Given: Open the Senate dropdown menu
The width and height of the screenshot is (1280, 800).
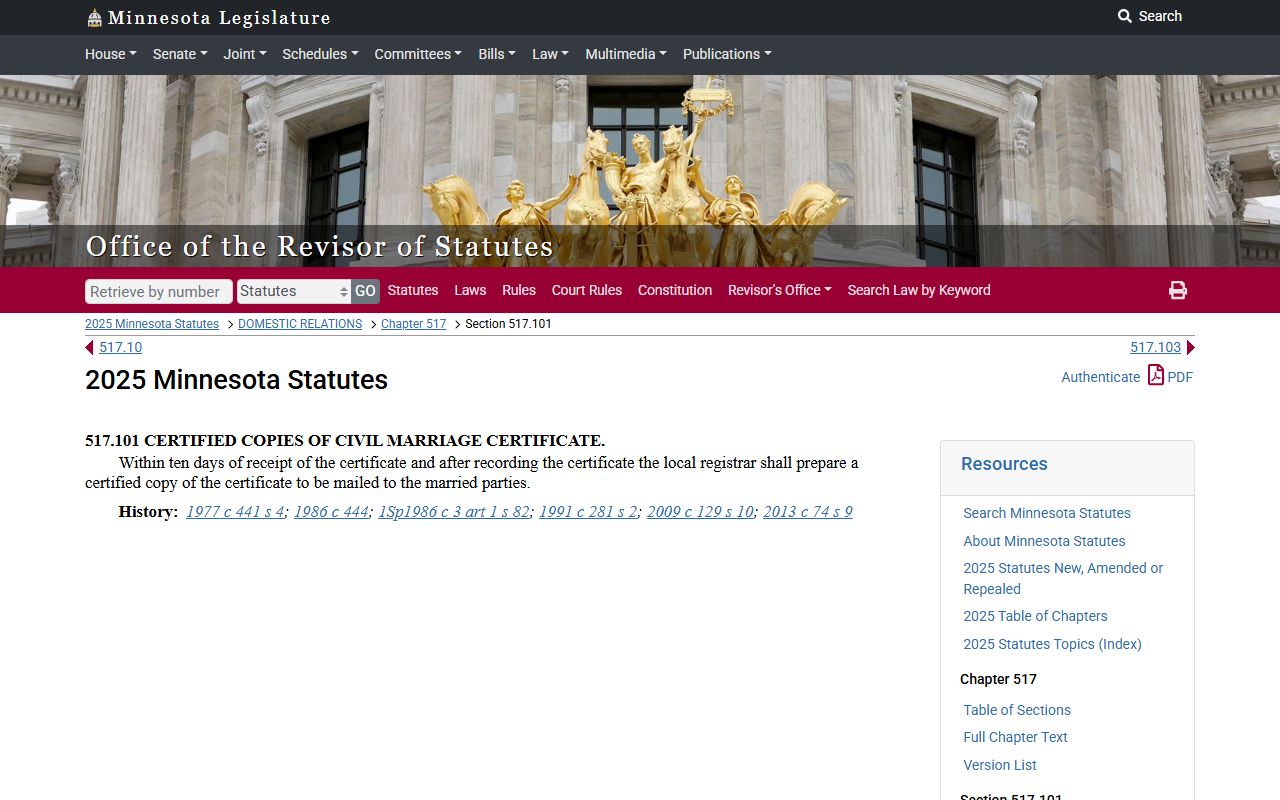Looking at the screenshot, I should click(180, 54).
